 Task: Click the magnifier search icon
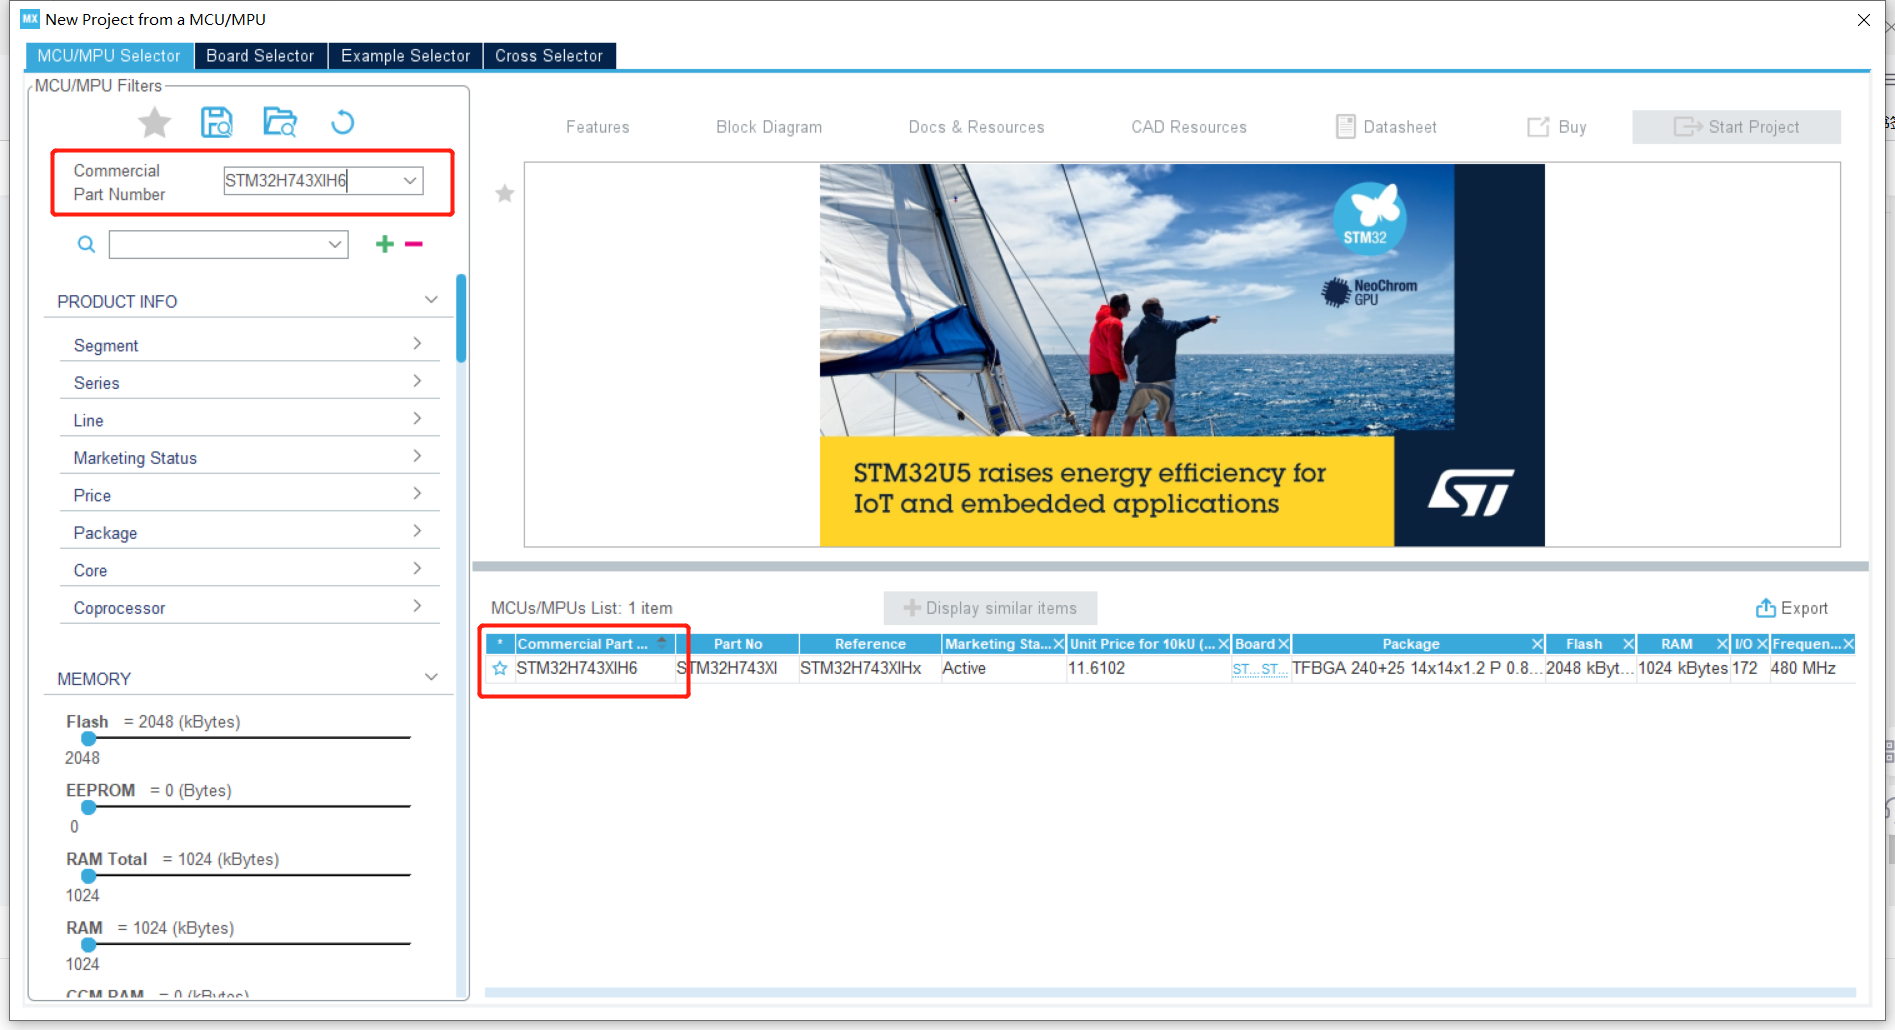87,244
